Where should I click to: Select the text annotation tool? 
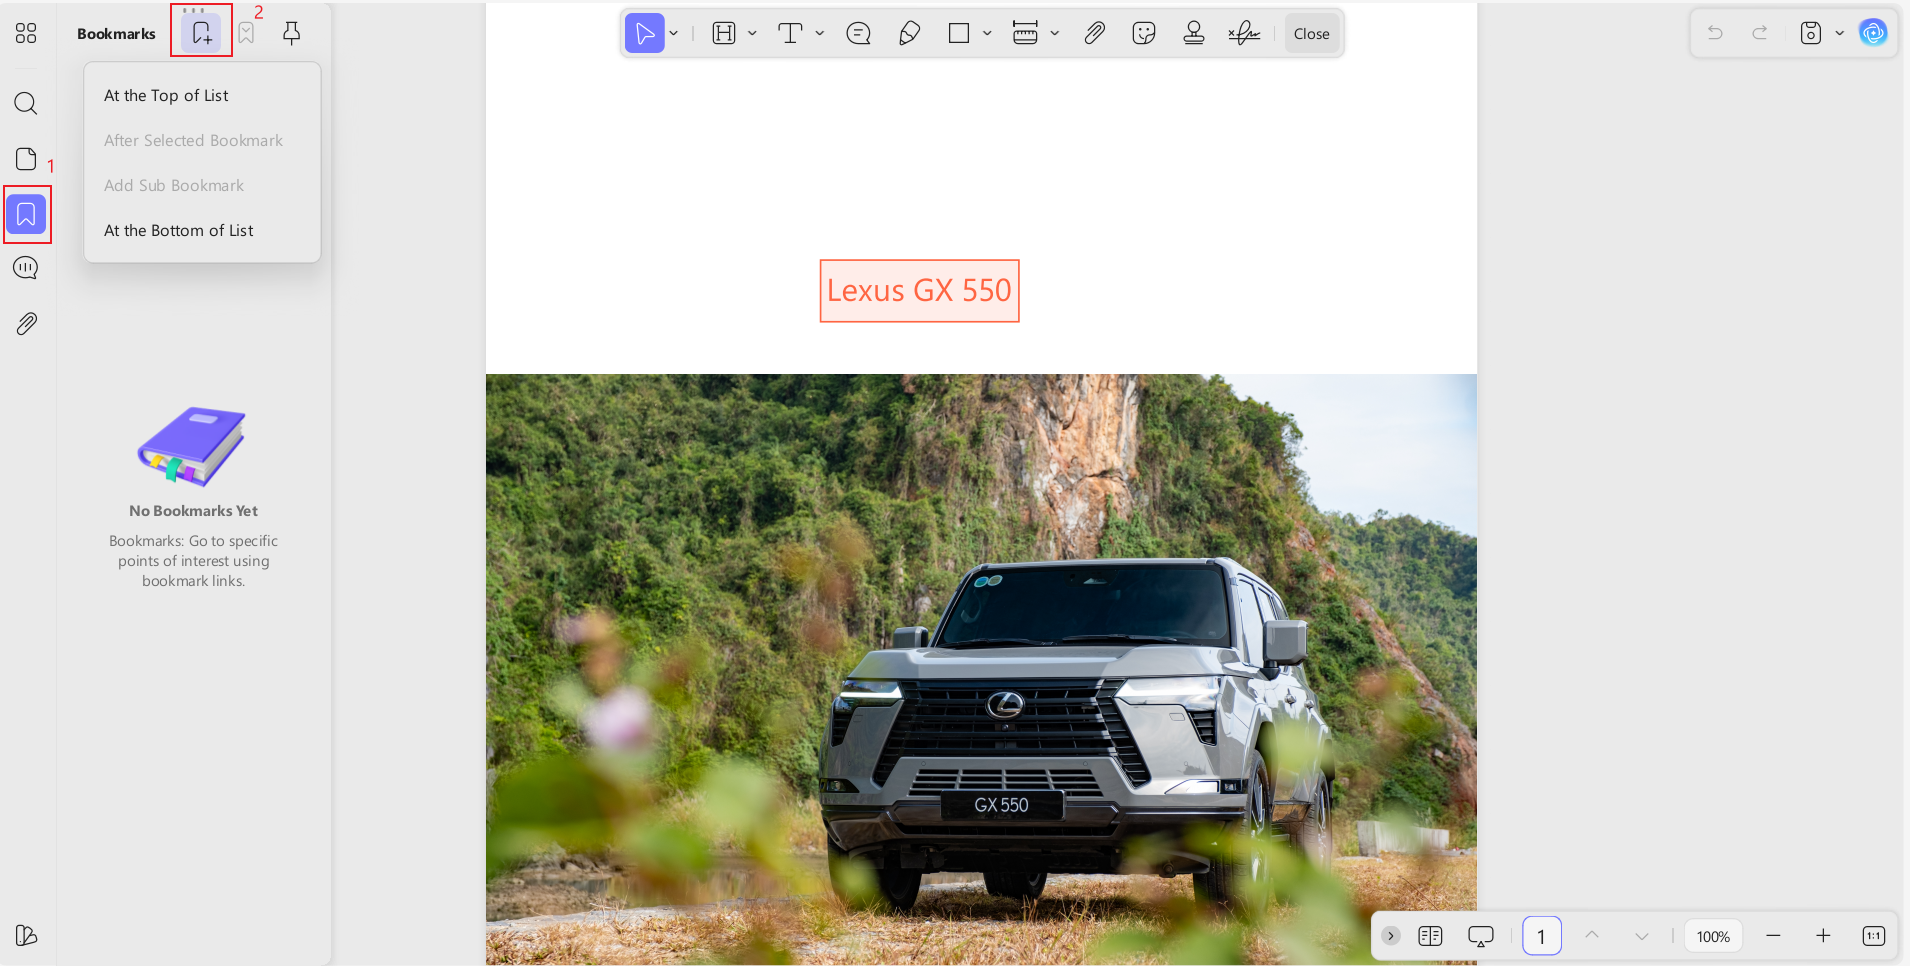790,33
